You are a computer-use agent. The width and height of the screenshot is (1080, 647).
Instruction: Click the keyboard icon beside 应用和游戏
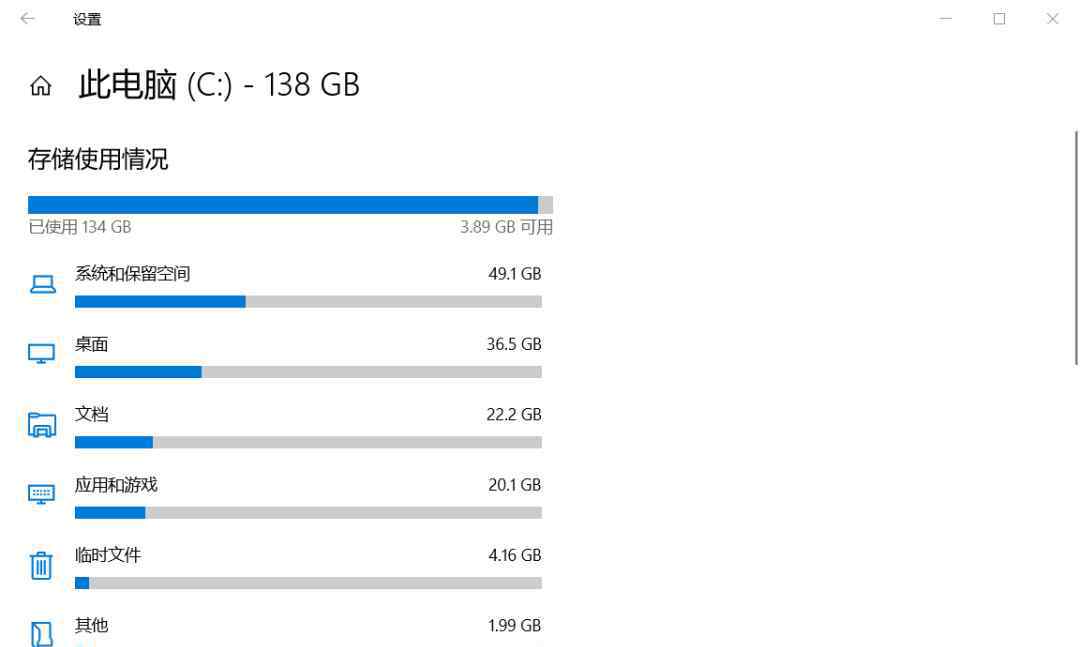[x=41, y=494]
